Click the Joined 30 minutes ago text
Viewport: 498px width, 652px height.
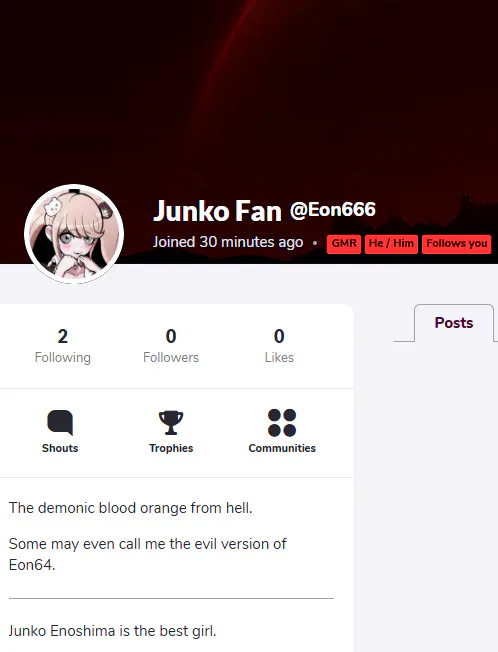click(228, 242)
